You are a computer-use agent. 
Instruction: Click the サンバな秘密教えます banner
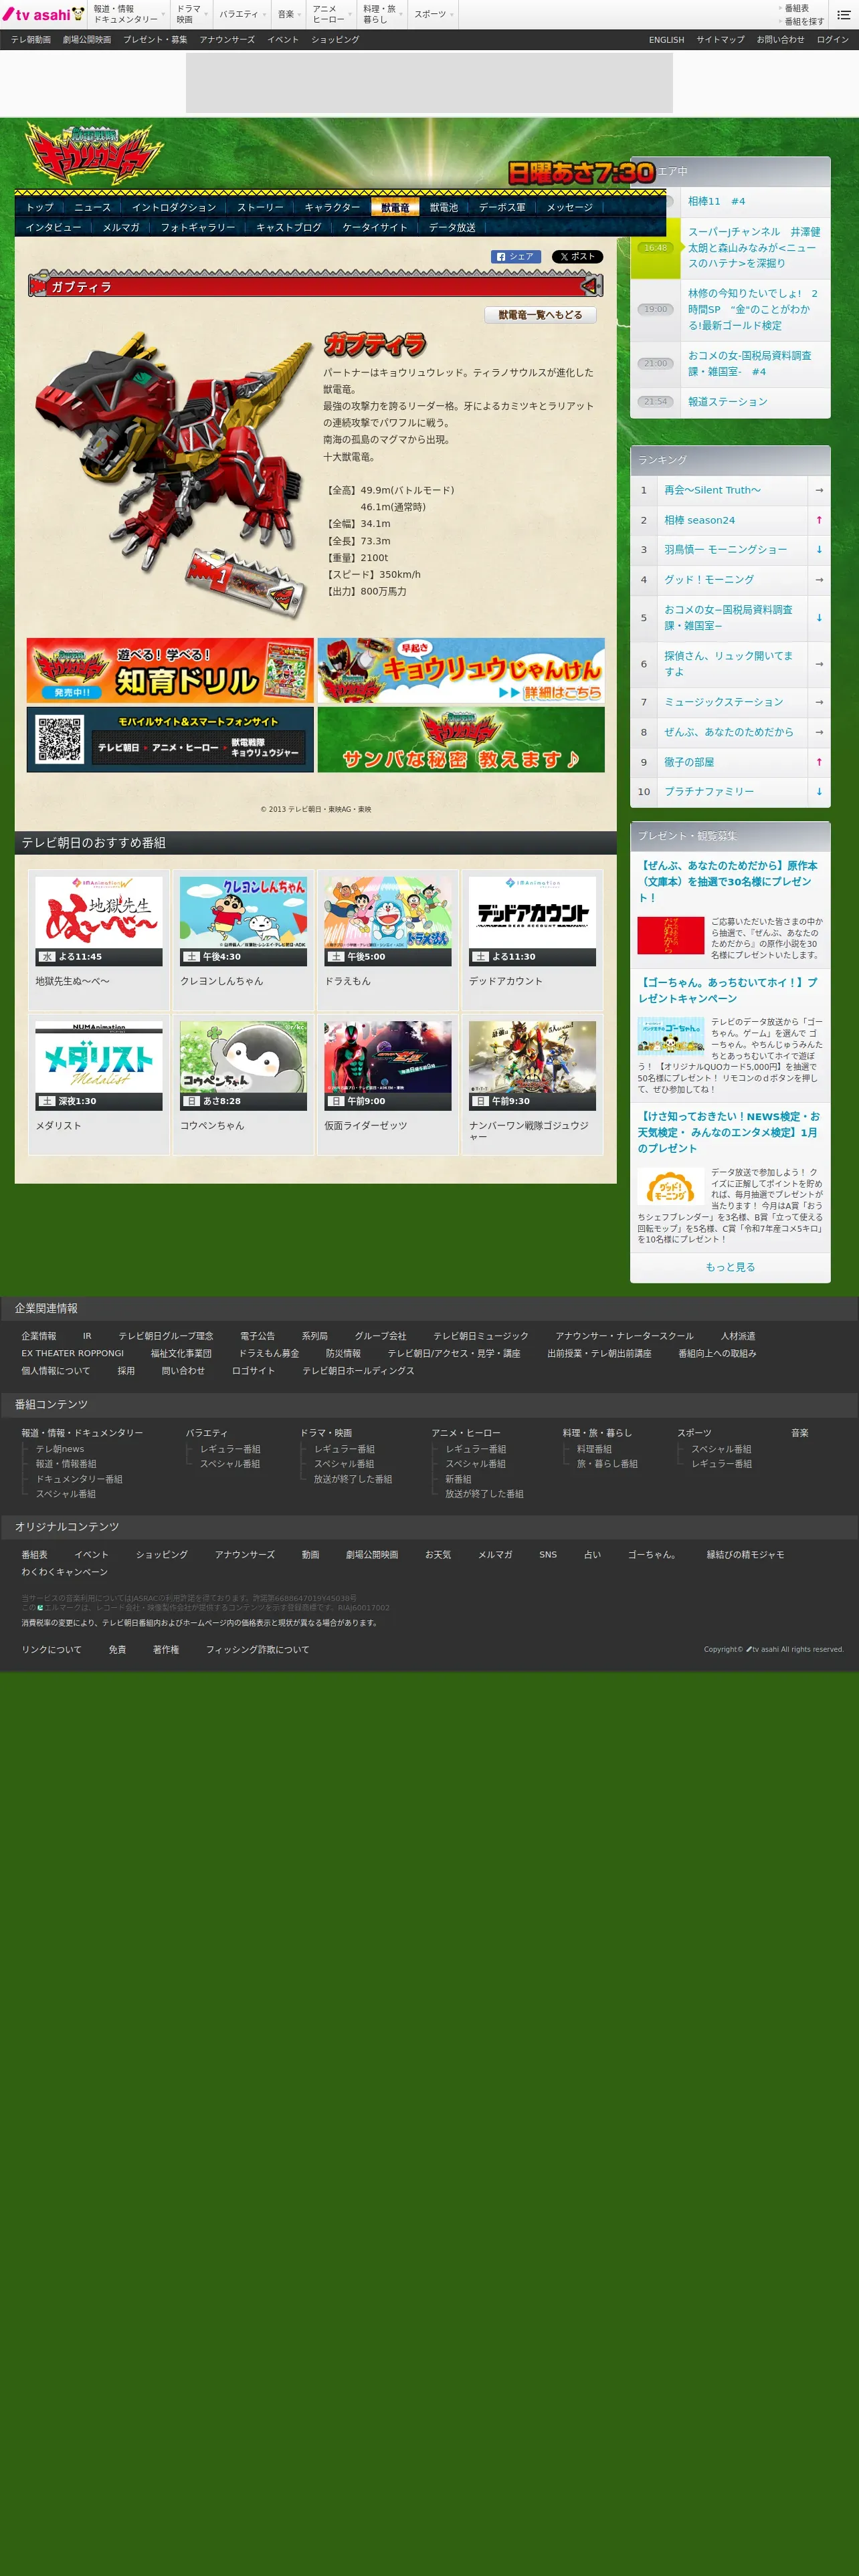(x=461, y=740)
